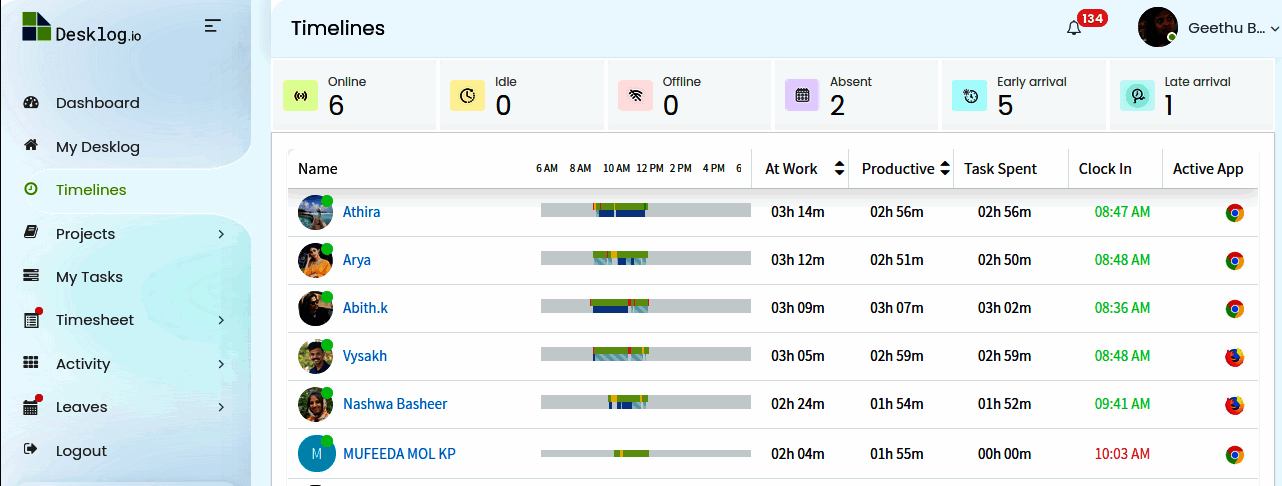Expand the Projects submenu
Screen dimensions: 1282x486
[221, 234]
